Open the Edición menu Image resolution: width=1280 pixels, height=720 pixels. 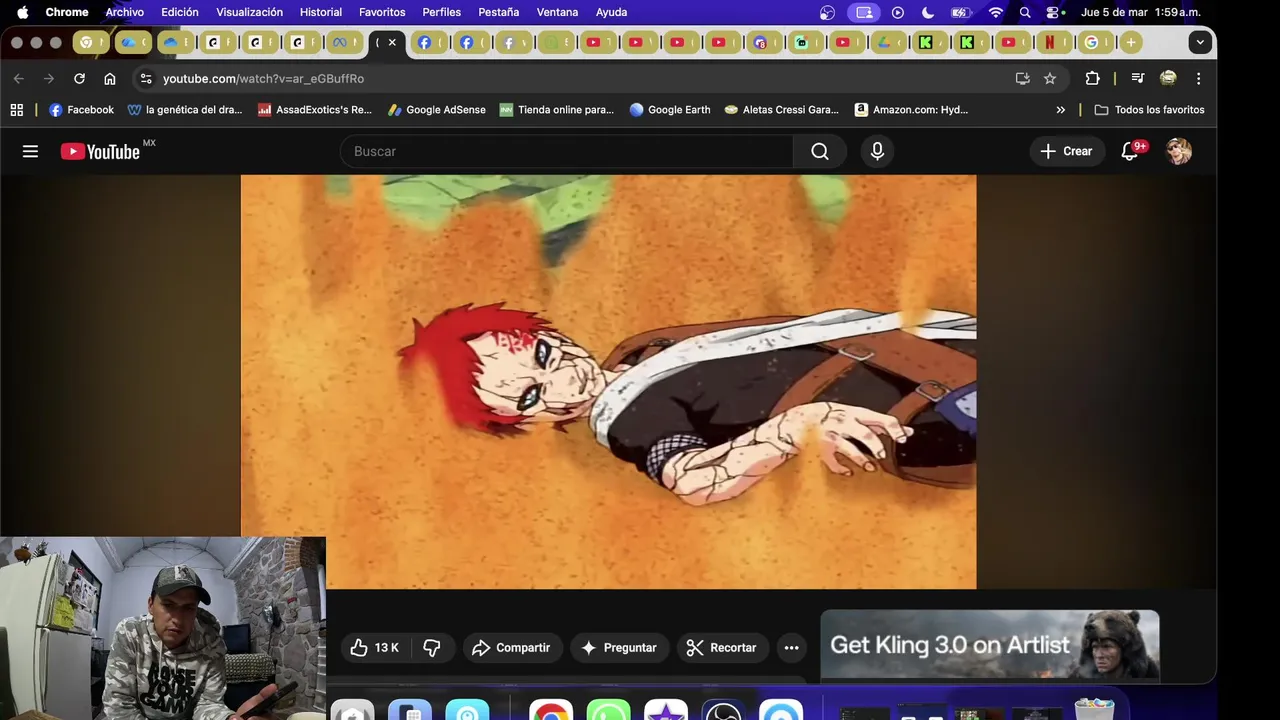(180, 12)
